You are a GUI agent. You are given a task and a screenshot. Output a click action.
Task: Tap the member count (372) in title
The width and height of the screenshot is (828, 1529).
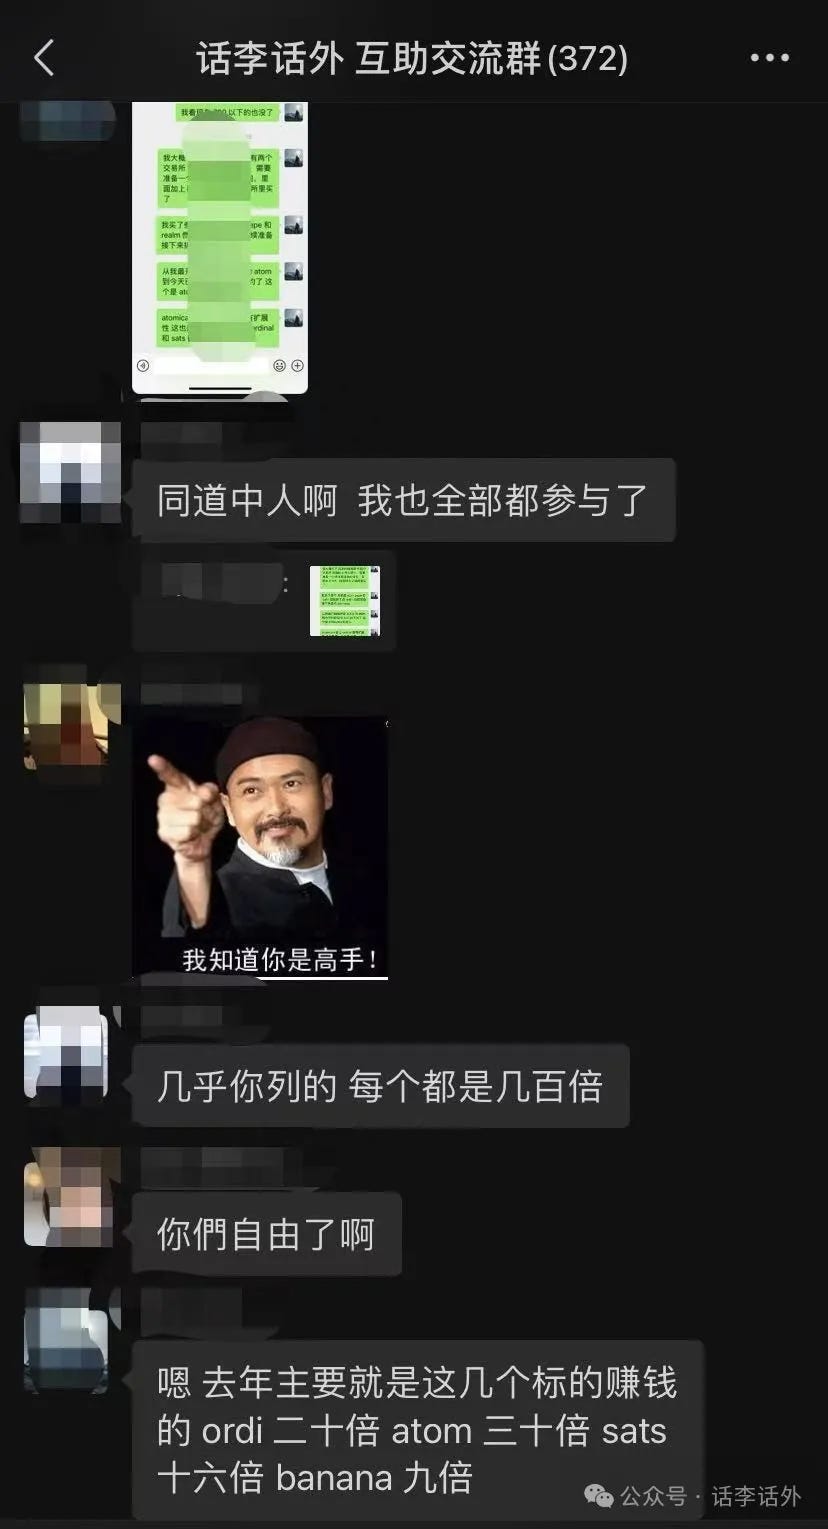(587, 59)
